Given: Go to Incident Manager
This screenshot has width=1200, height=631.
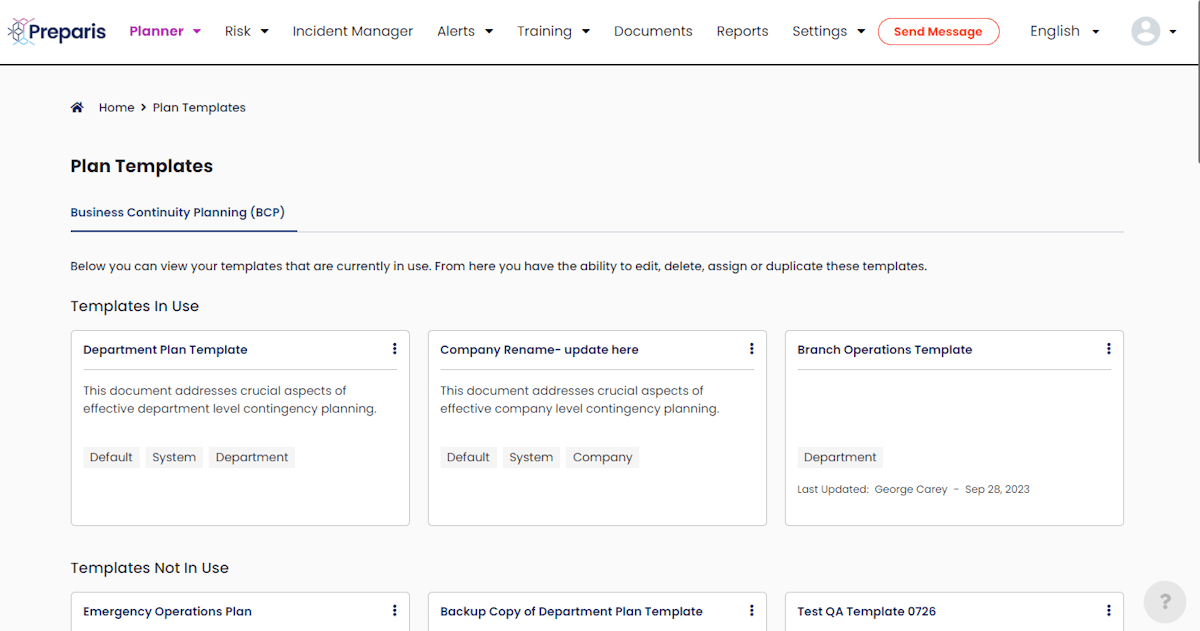Looking at the screenshot, I should (x=352, y=31).
